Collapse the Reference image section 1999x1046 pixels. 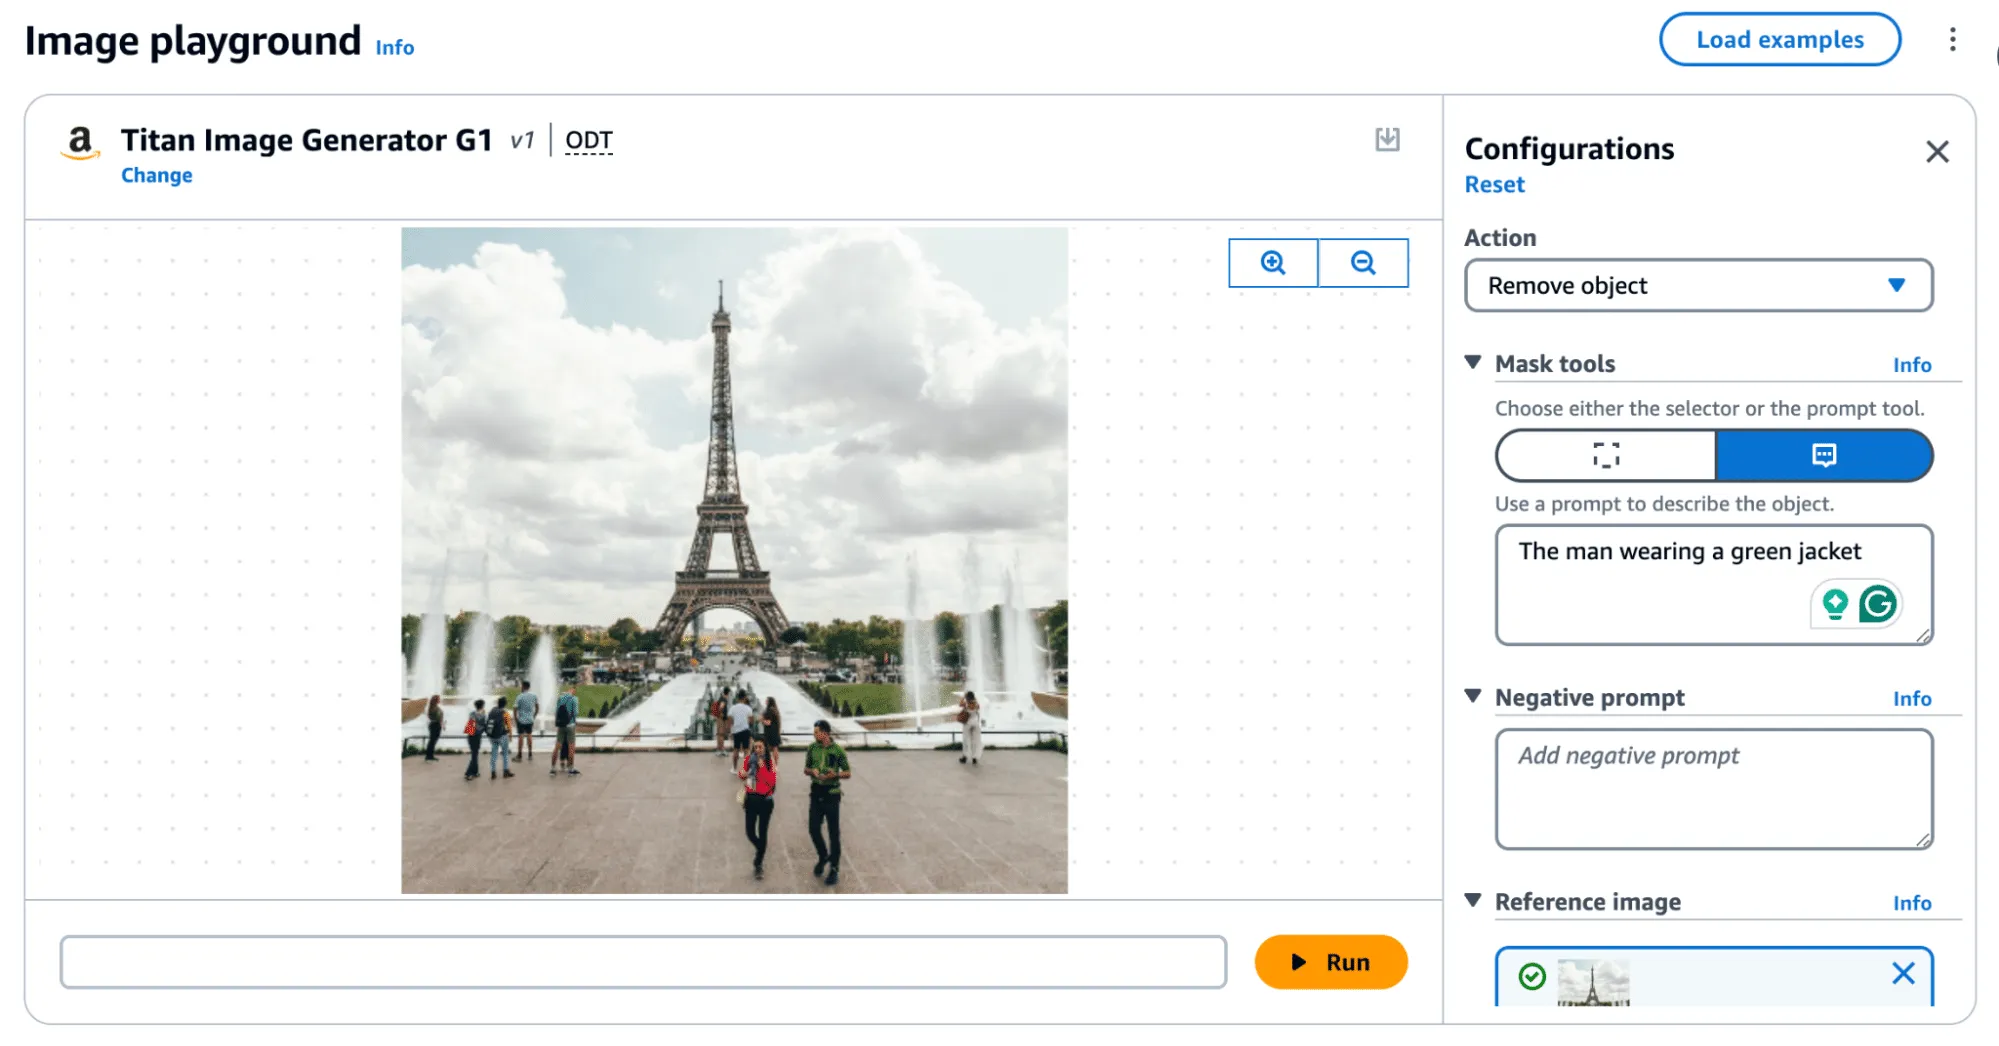[1473, 901]
